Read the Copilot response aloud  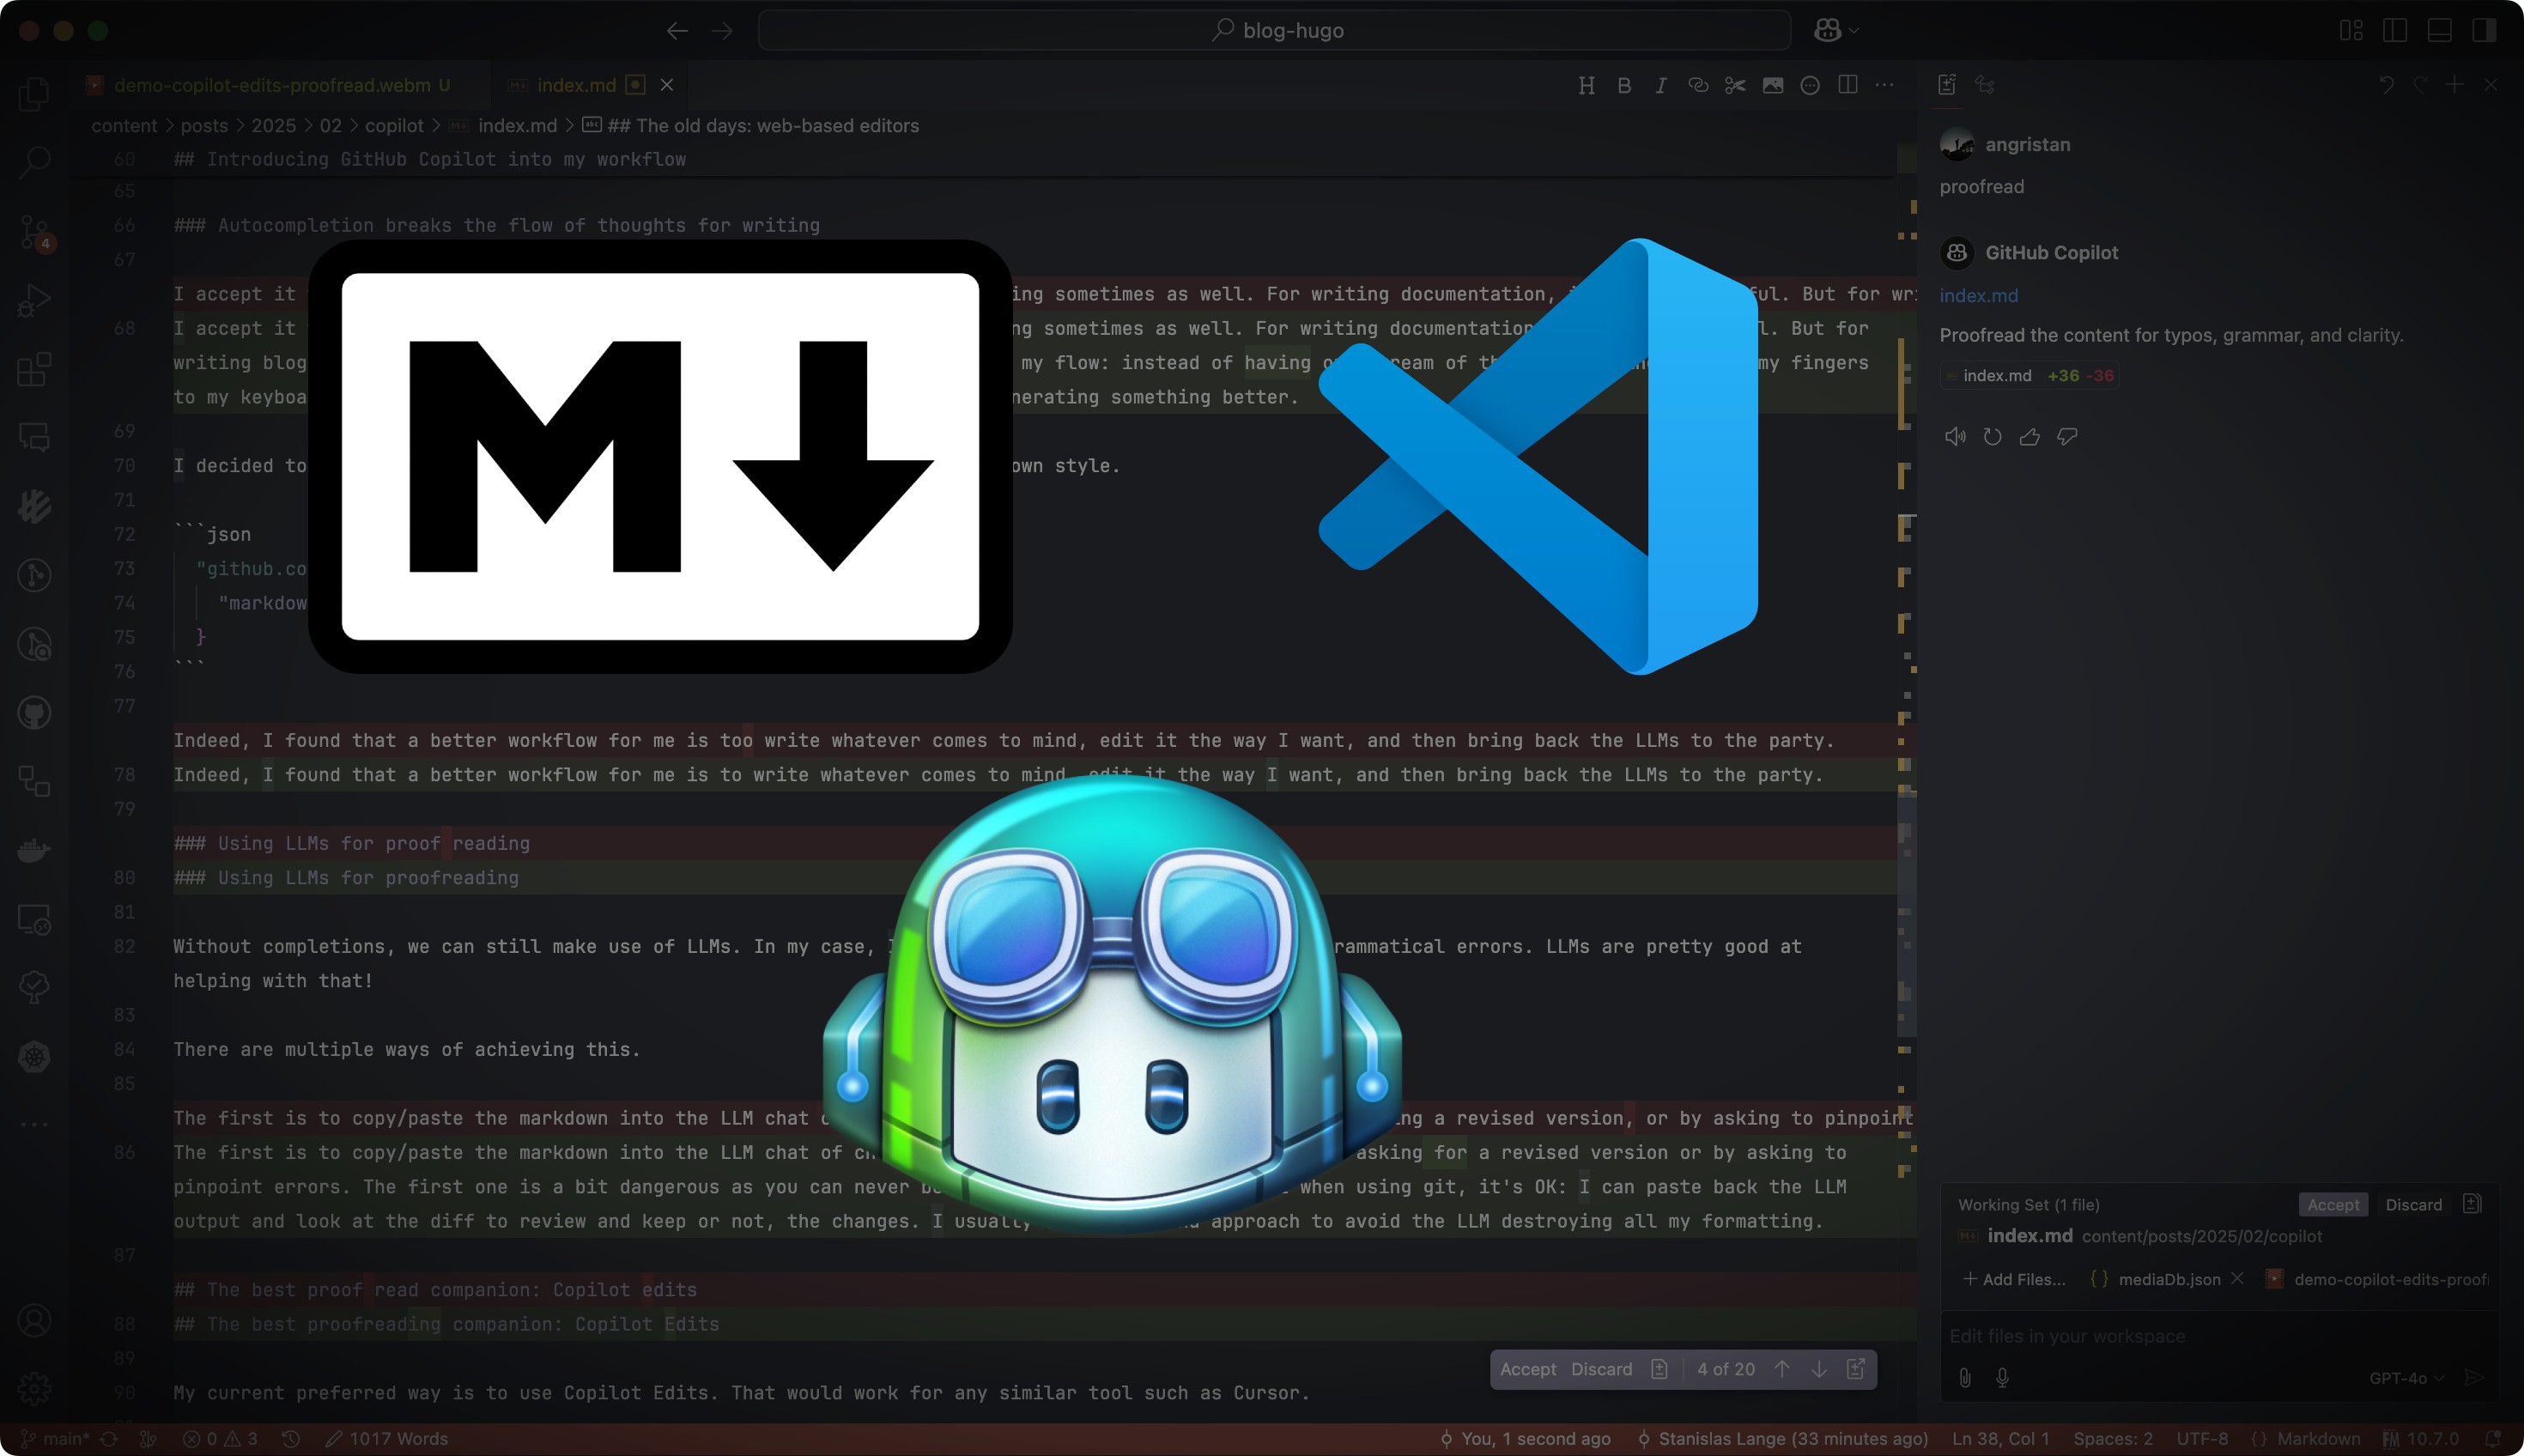tap(1955, 436)
